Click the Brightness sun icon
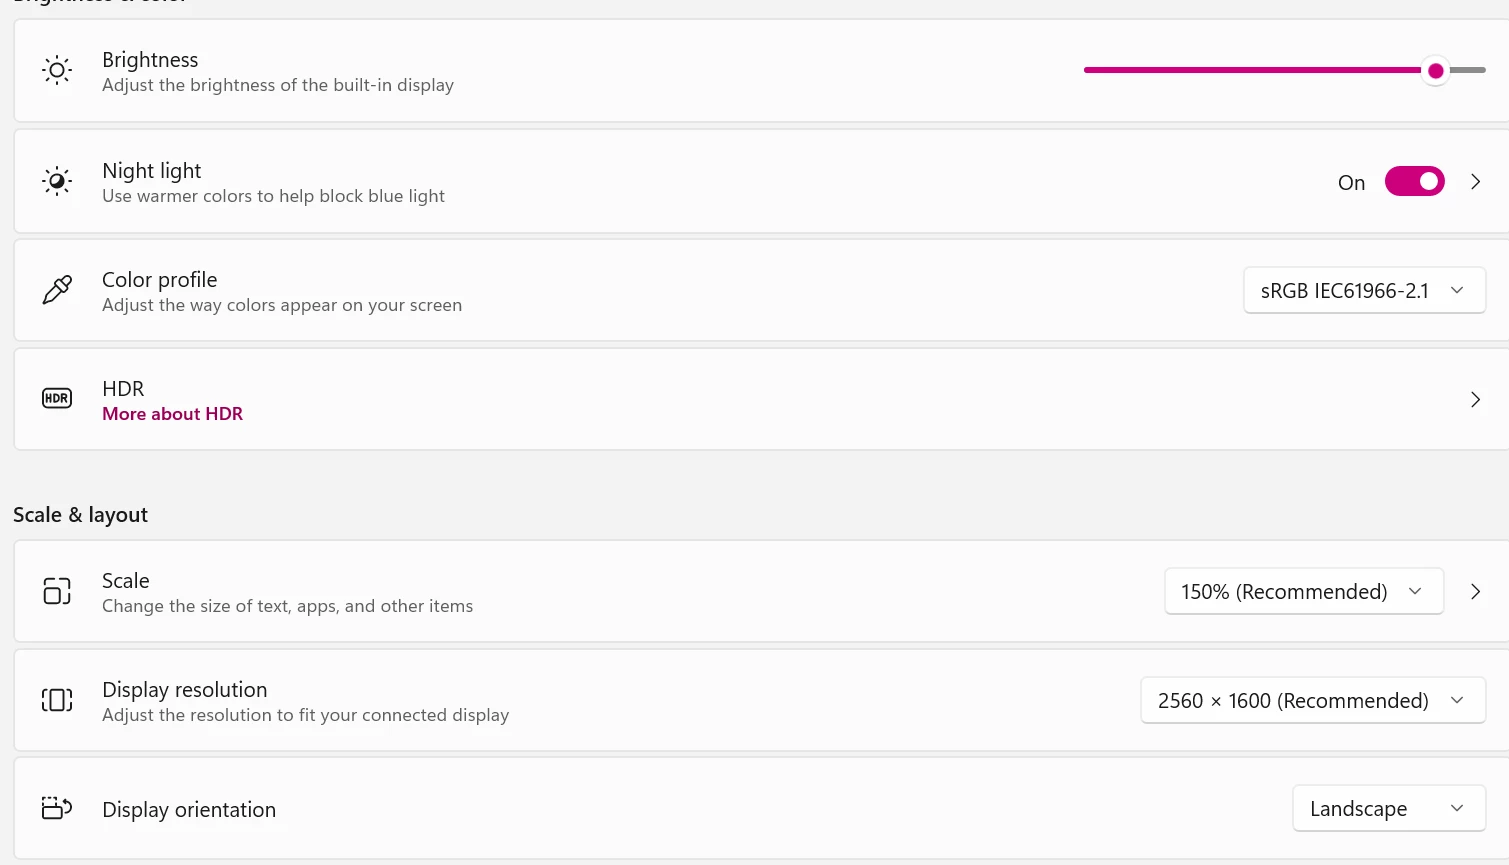This screenshot has height=865, width=1509. (57, 71)
